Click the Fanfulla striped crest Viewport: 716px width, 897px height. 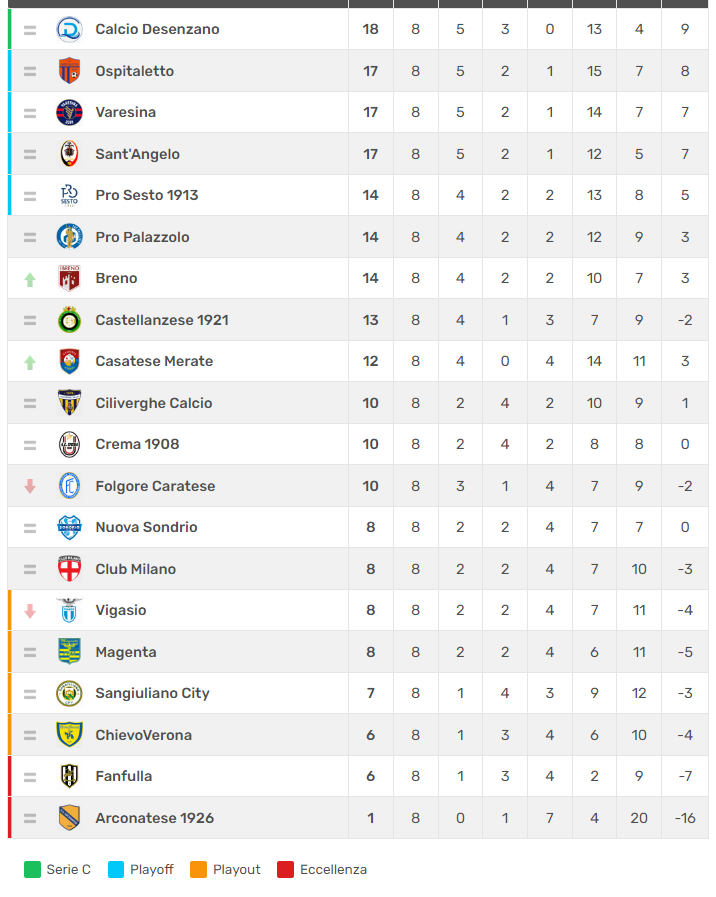coord(69,776)
